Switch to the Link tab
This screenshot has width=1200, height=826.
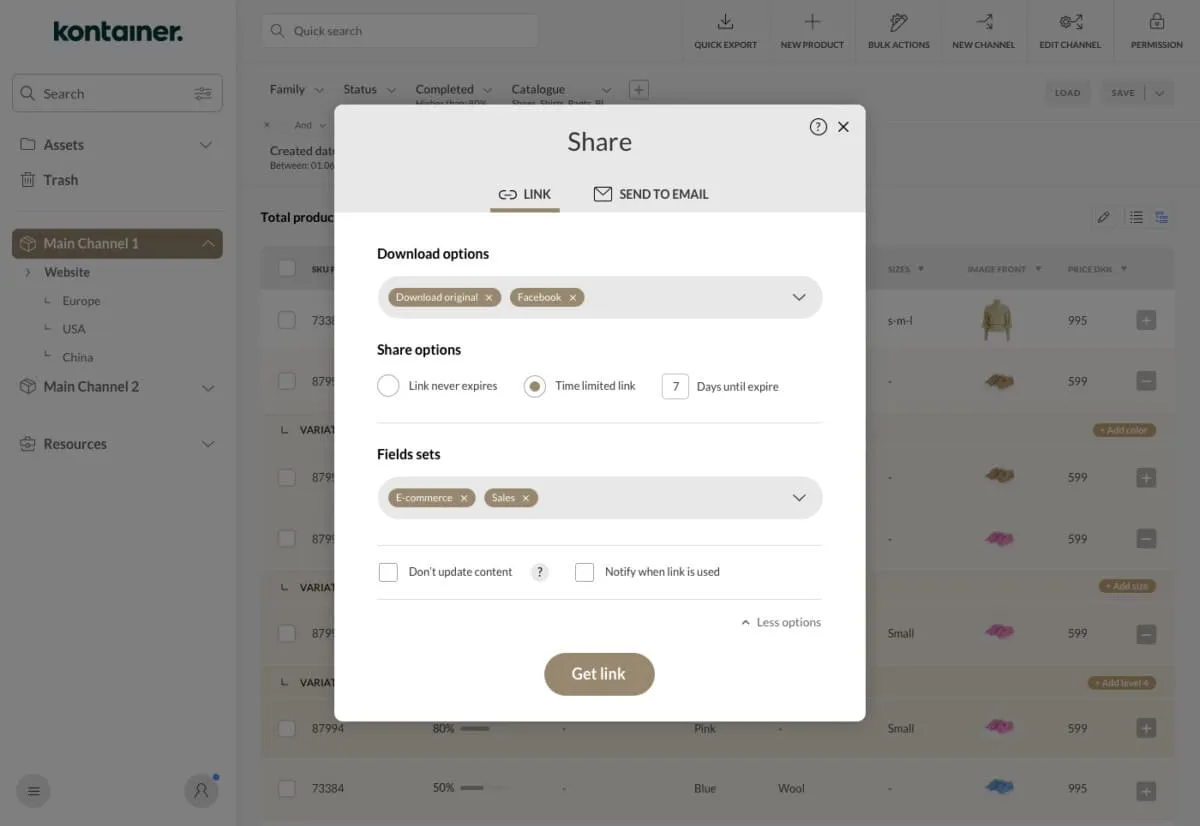(525, 194)
